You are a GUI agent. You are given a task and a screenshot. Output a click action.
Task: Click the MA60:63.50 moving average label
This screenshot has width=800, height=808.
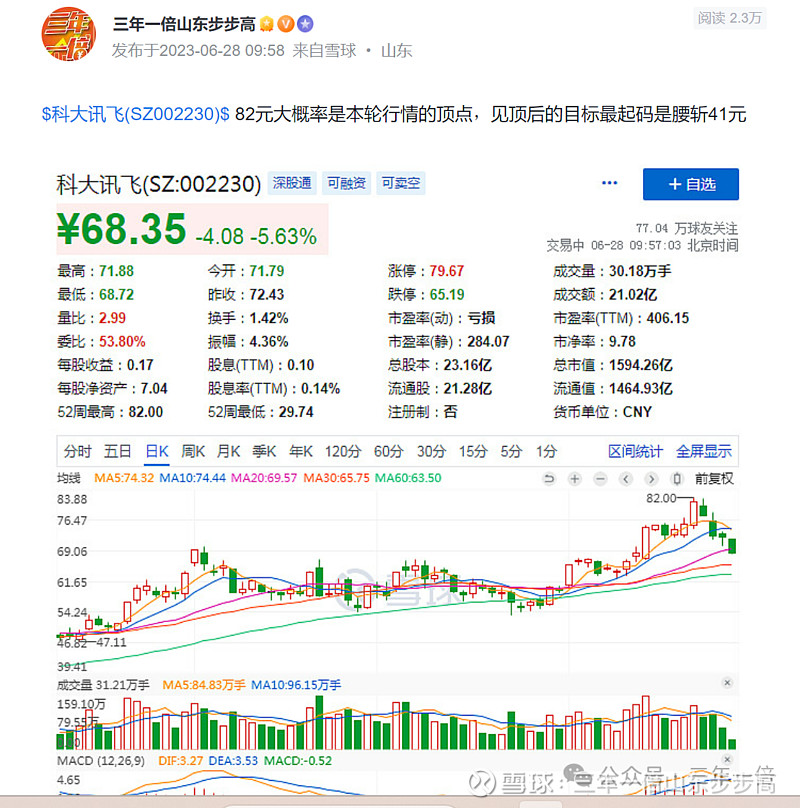(x=408, y=478)
